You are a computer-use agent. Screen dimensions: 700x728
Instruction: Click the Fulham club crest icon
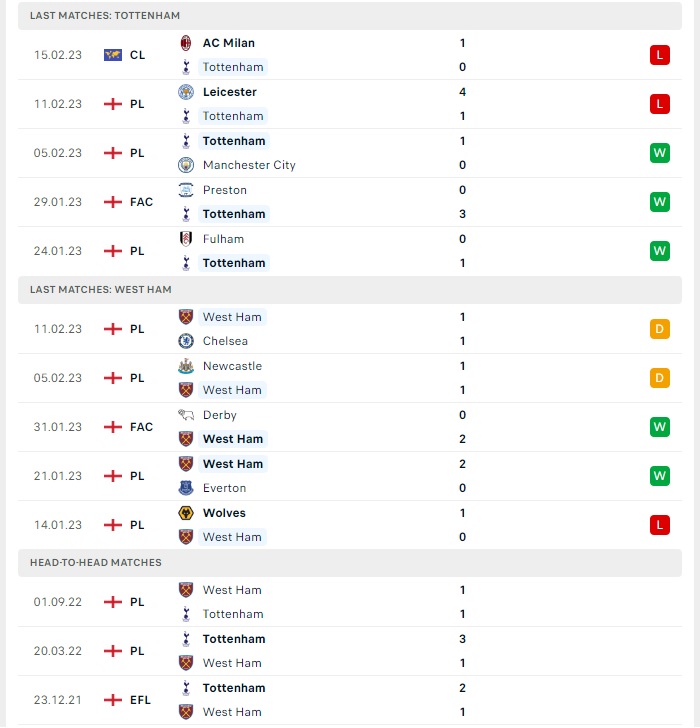(x=186, y=239)
